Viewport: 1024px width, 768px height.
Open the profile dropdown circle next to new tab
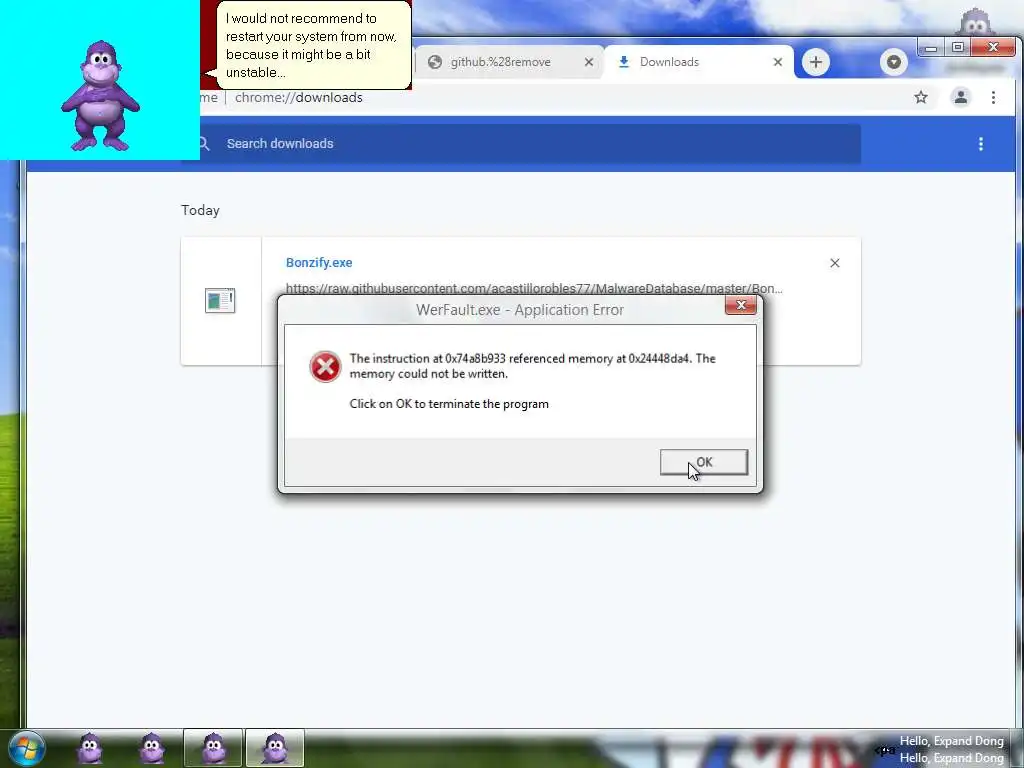(893, 62)
